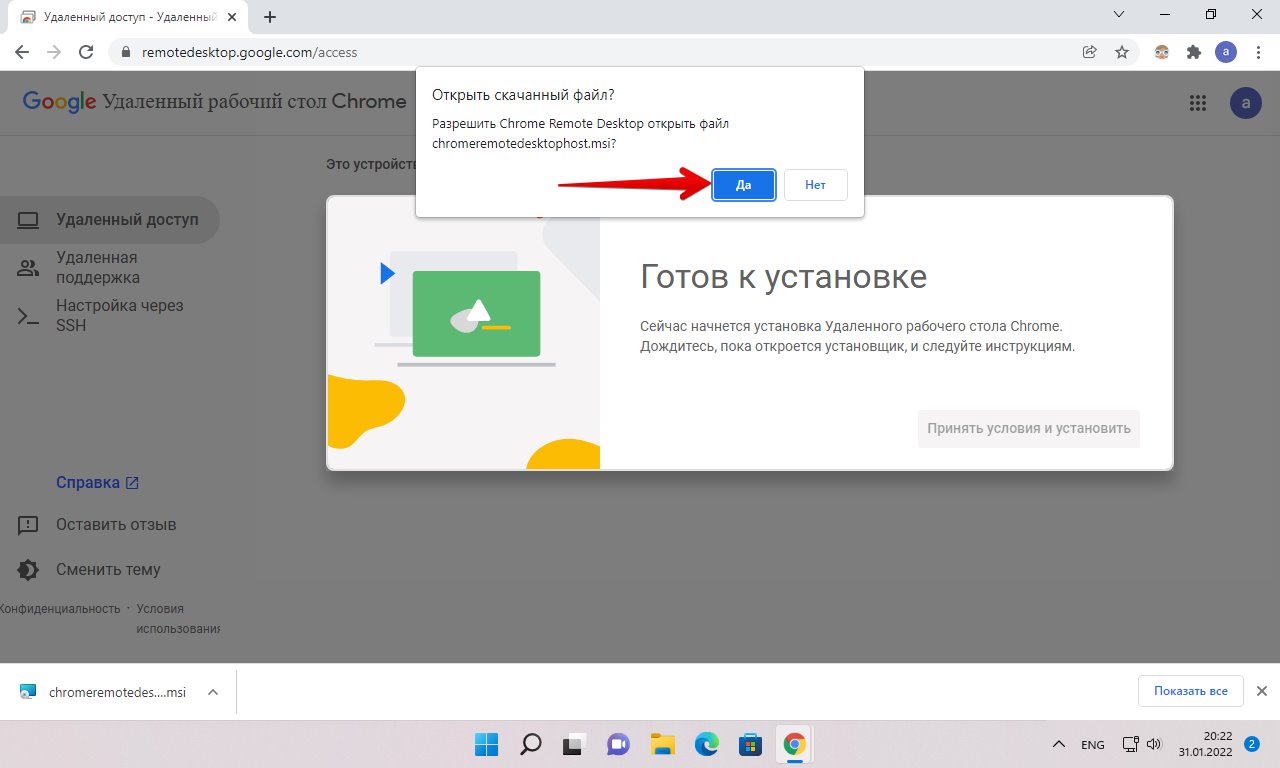Viewport: 1280px width, 768px height.
Task: Open the Chrome profile avatar in the toolbar
Action: 1226,52
